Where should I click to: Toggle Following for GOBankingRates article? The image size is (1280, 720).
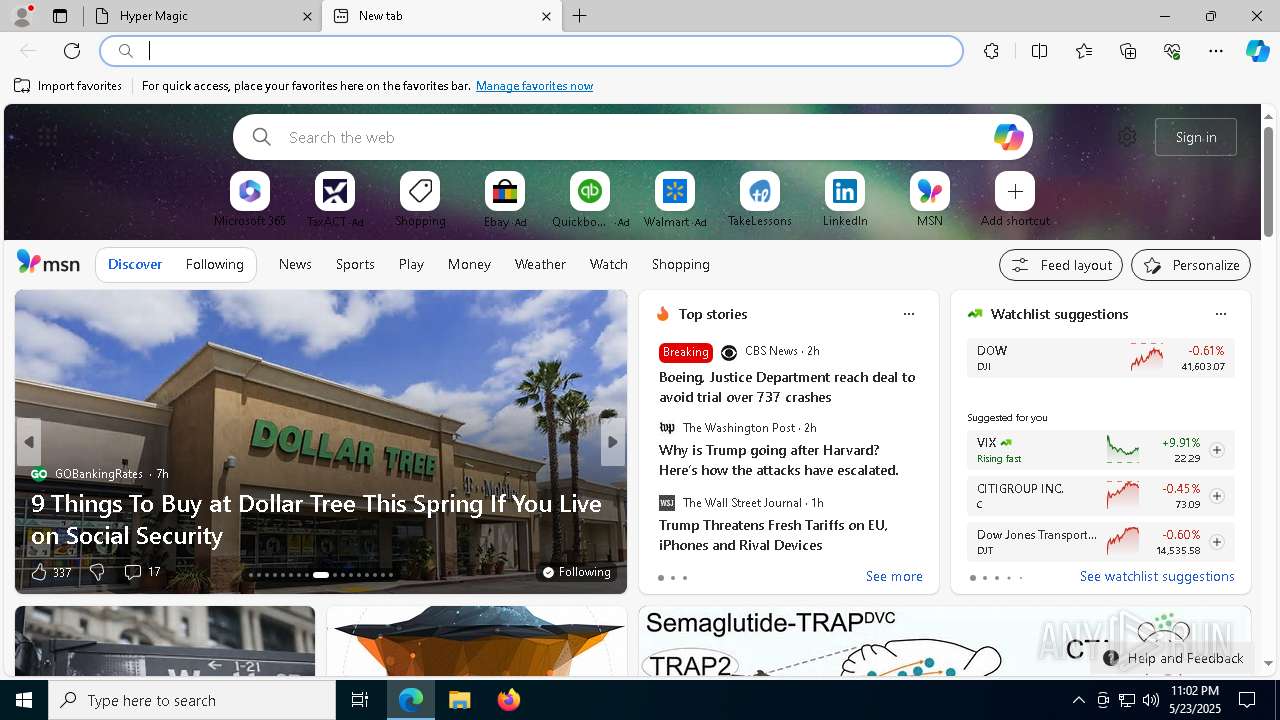577,572
